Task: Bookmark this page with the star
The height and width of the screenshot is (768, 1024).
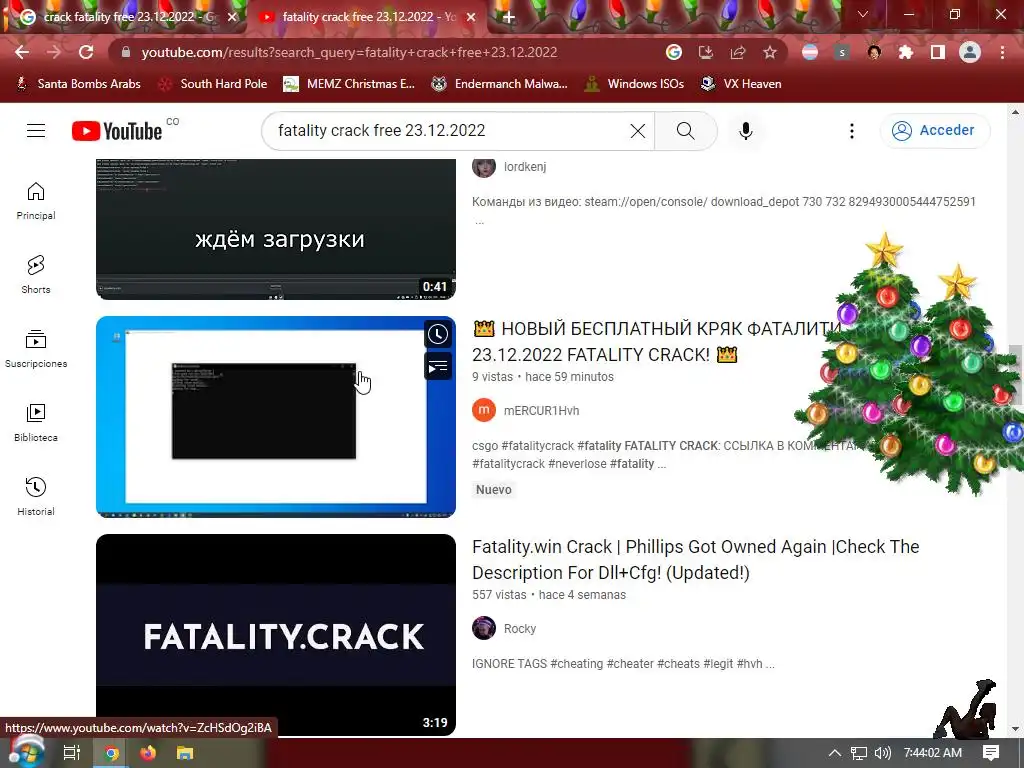Action: click(x=770, y=52)
